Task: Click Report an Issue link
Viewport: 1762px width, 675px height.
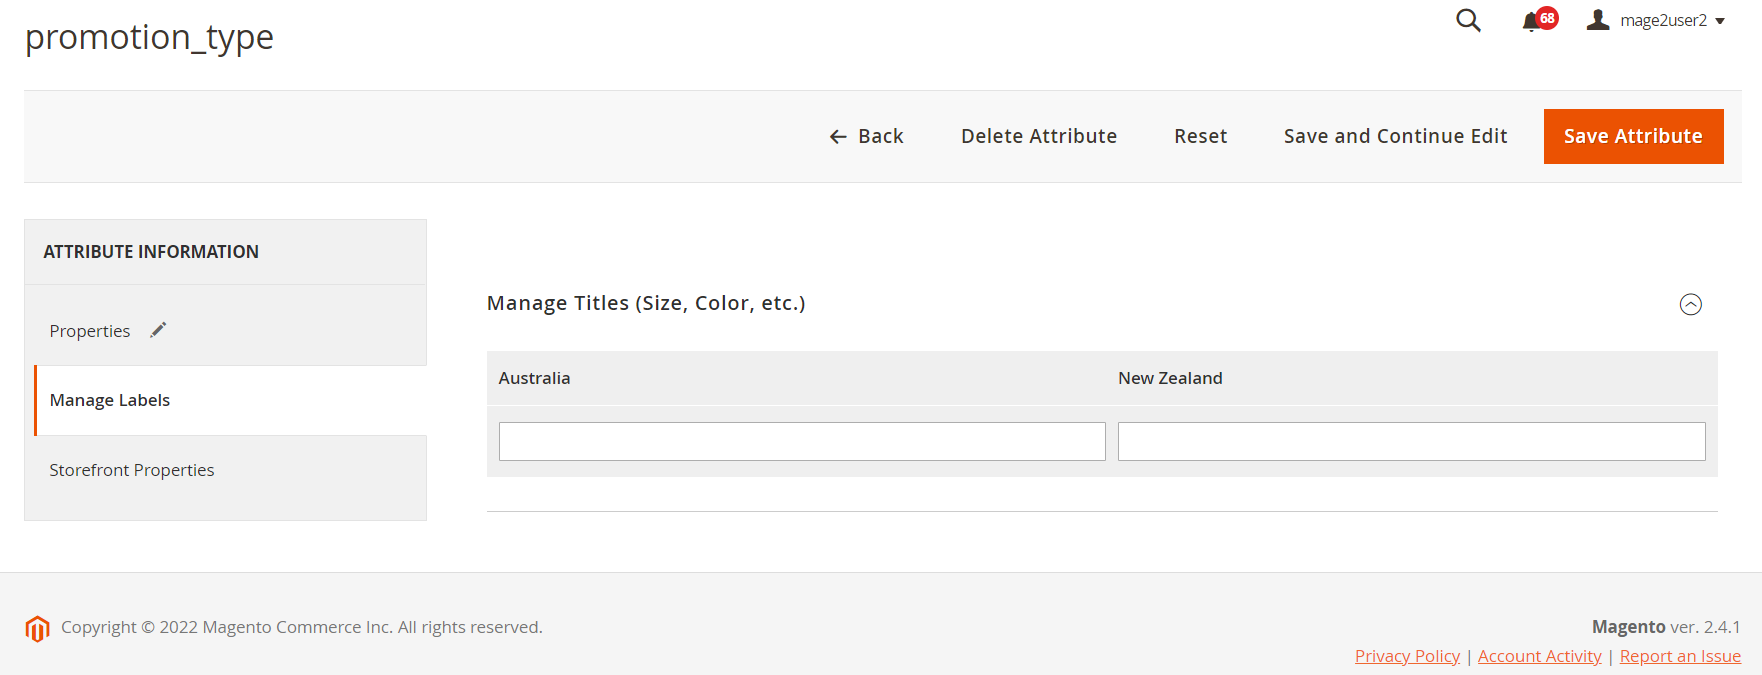Action: click(x=1680, y=655)
